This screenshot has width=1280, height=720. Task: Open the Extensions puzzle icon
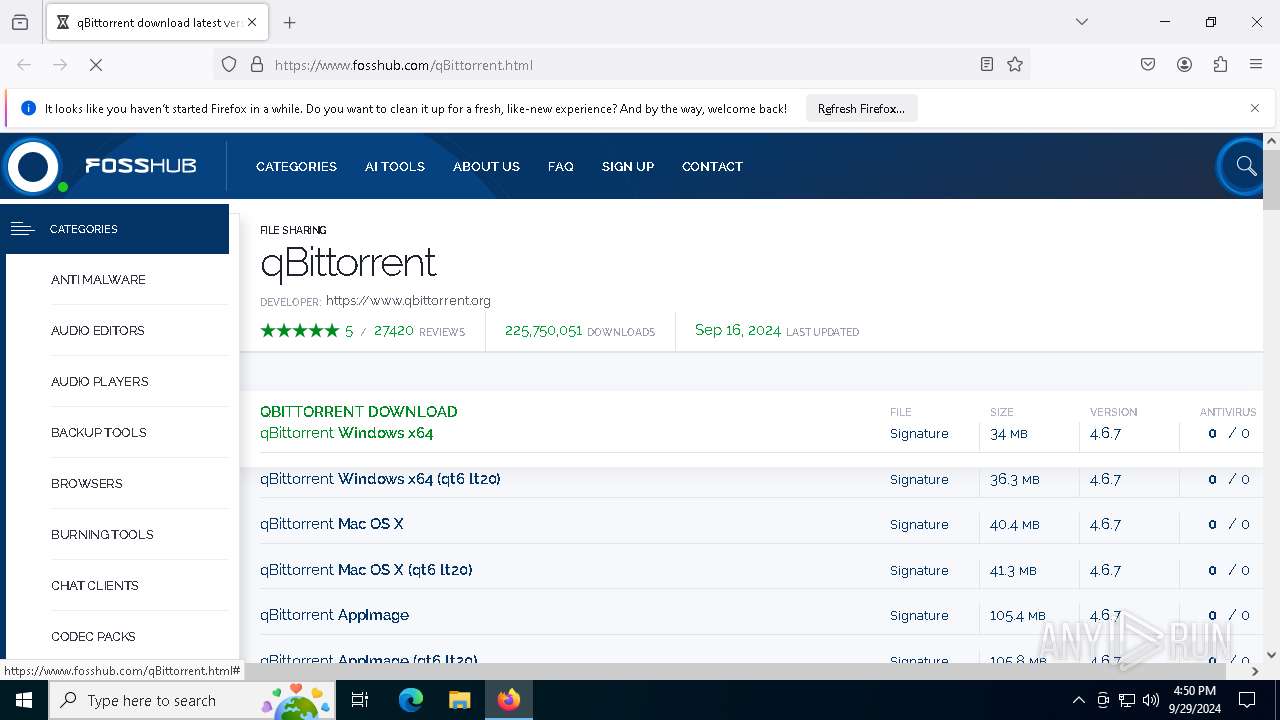point(1220,65)
